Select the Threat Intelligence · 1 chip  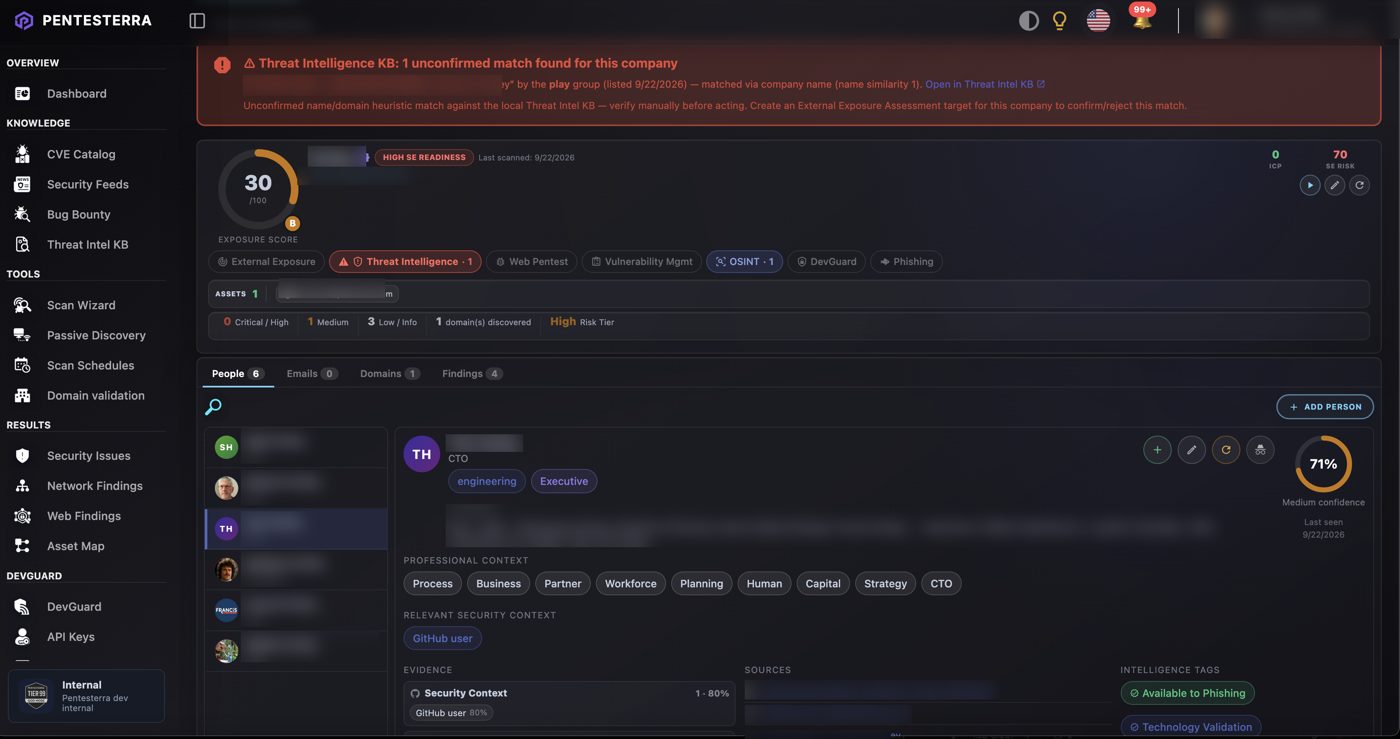[405, 262]
